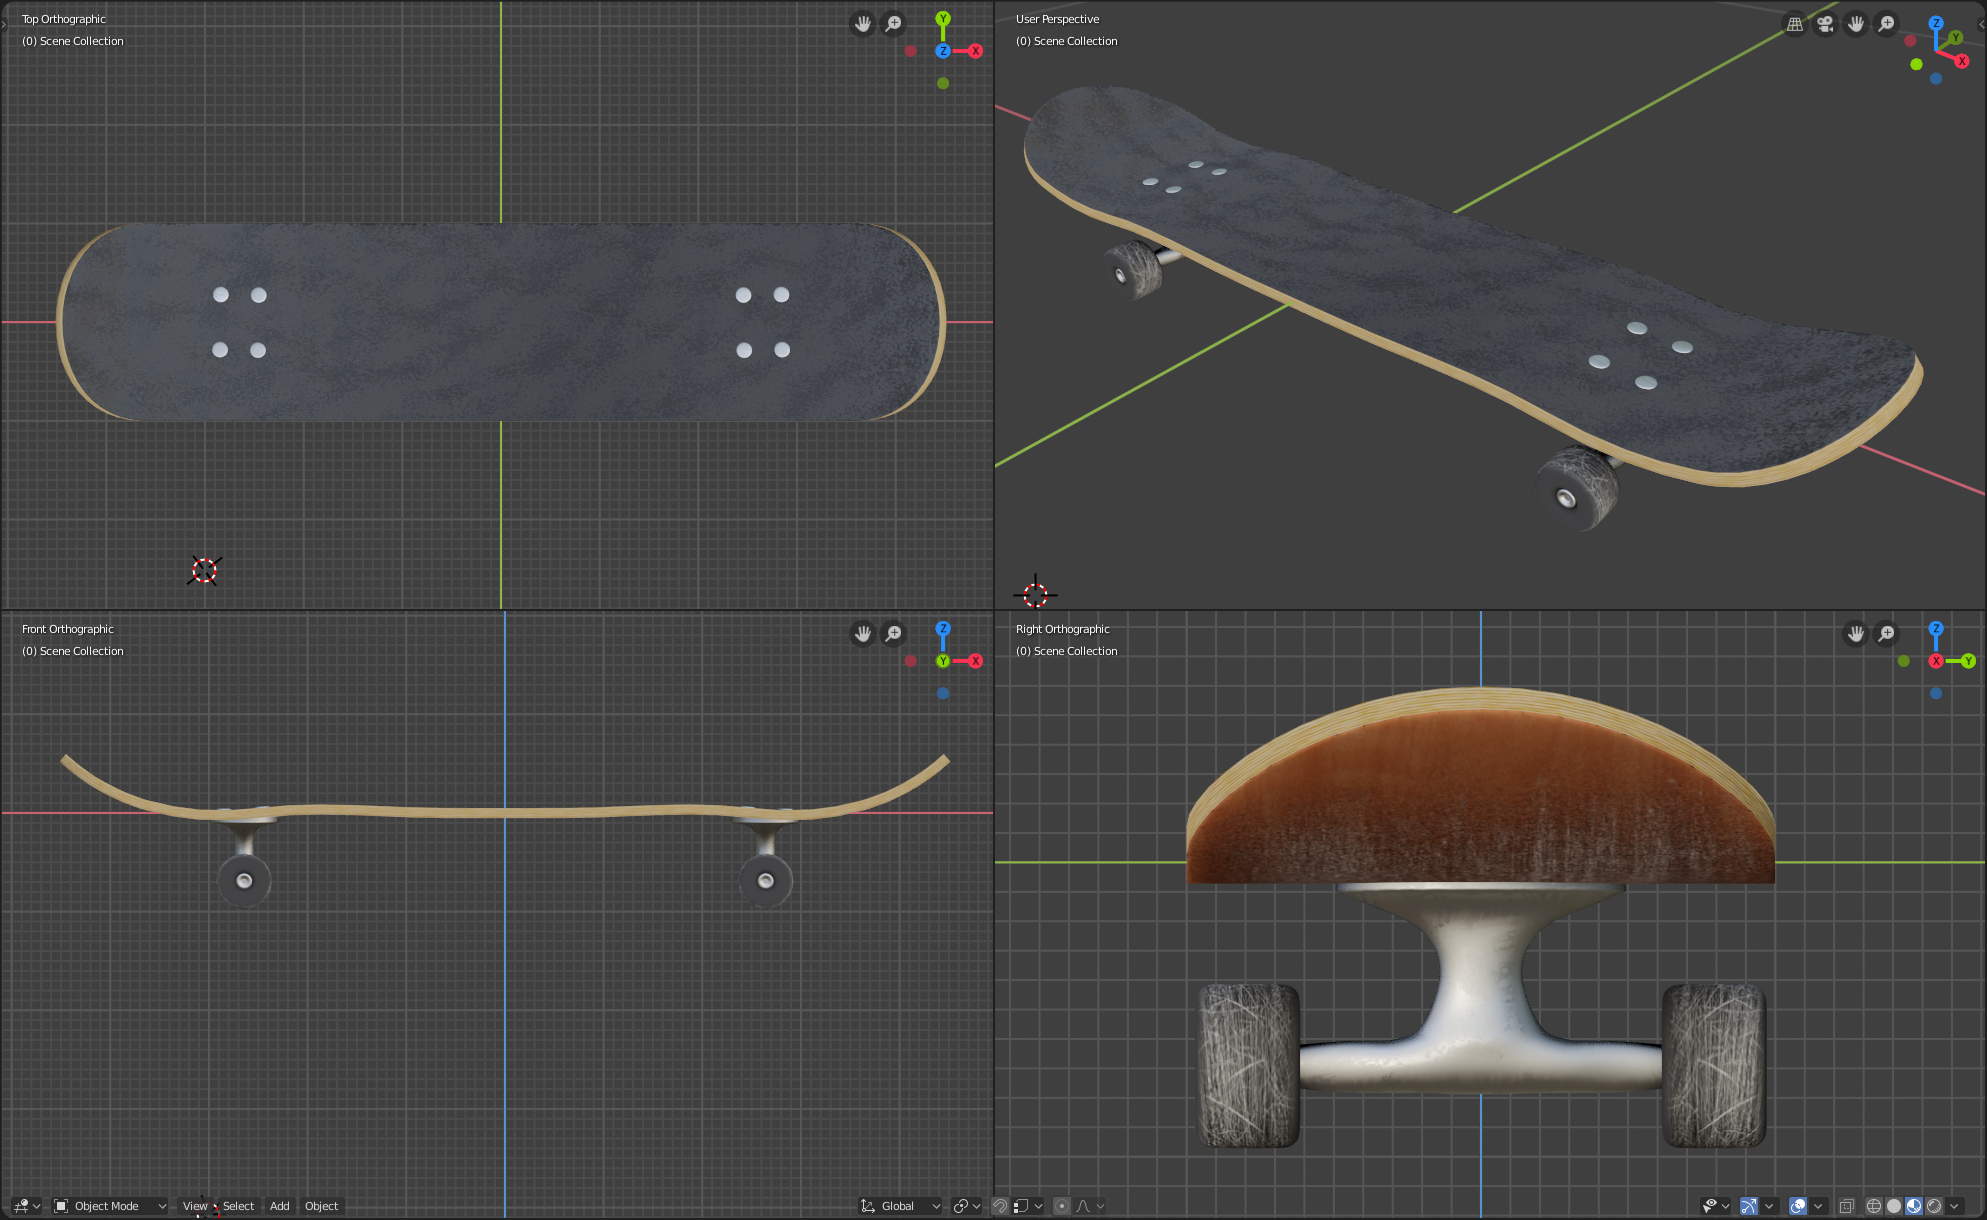Image resolution: width=1987 pixels, height=1220 pixels.
Task: Click the pan hand icon in Top Orthographic view
Action: 861,23
